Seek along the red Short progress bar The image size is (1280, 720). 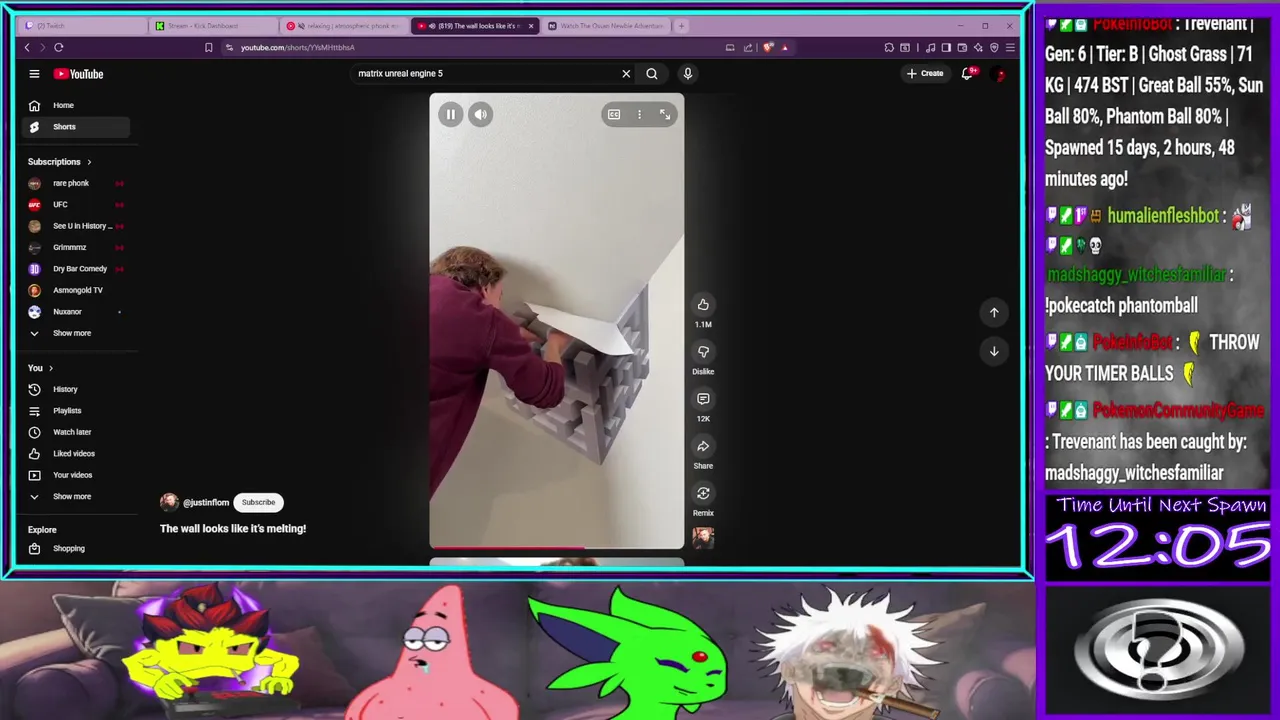(557, 547)
